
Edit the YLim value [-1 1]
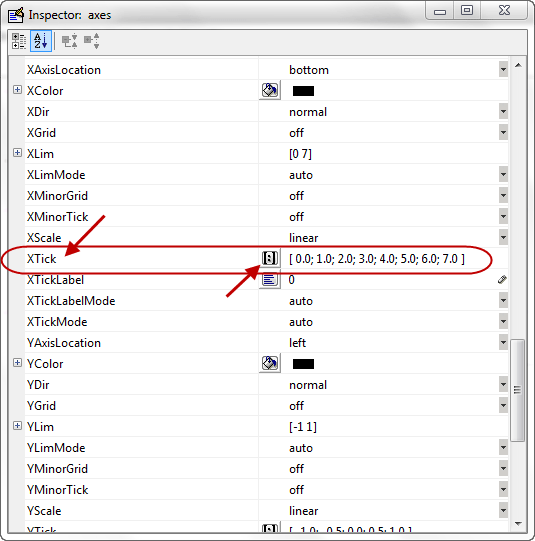point(303,427)
